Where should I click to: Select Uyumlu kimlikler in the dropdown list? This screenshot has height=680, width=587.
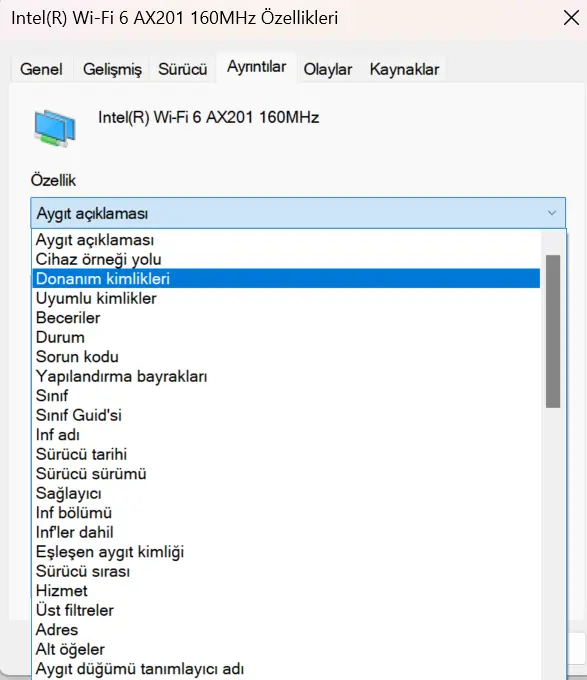(286, 298)
